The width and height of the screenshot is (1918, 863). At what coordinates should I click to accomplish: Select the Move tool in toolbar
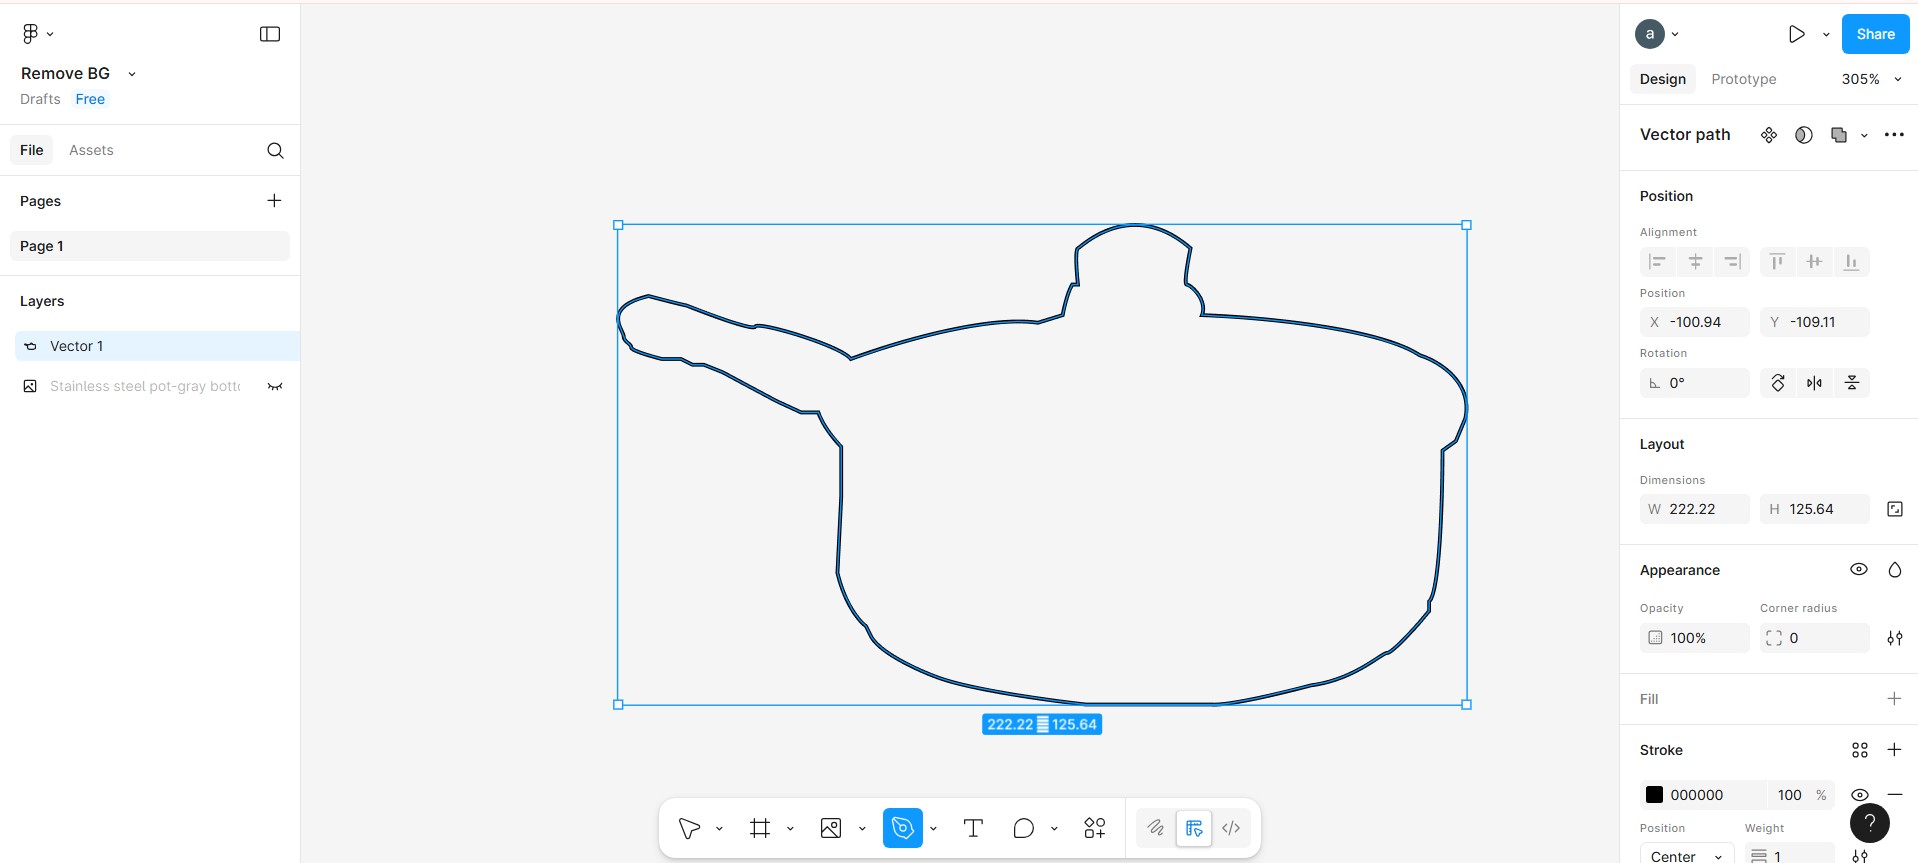(689, 828)
